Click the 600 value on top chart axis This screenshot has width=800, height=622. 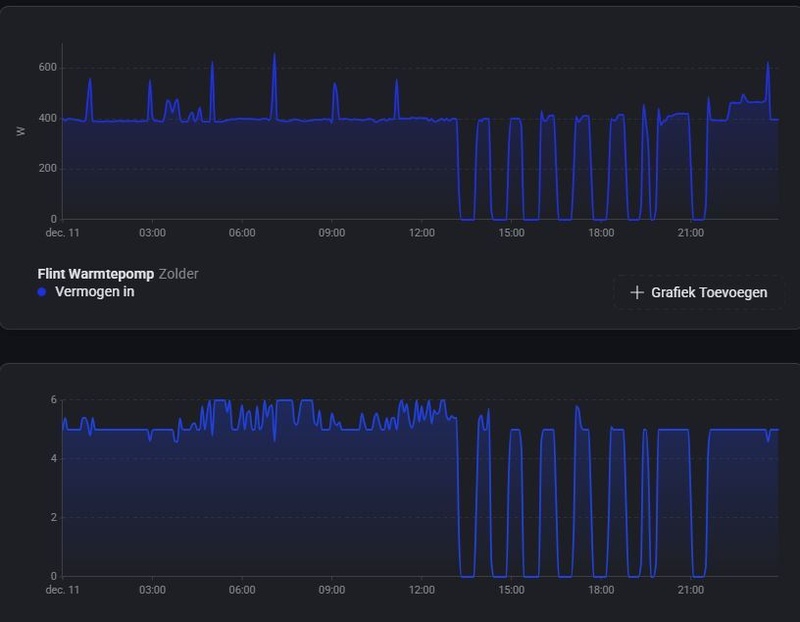pos(47,68)
